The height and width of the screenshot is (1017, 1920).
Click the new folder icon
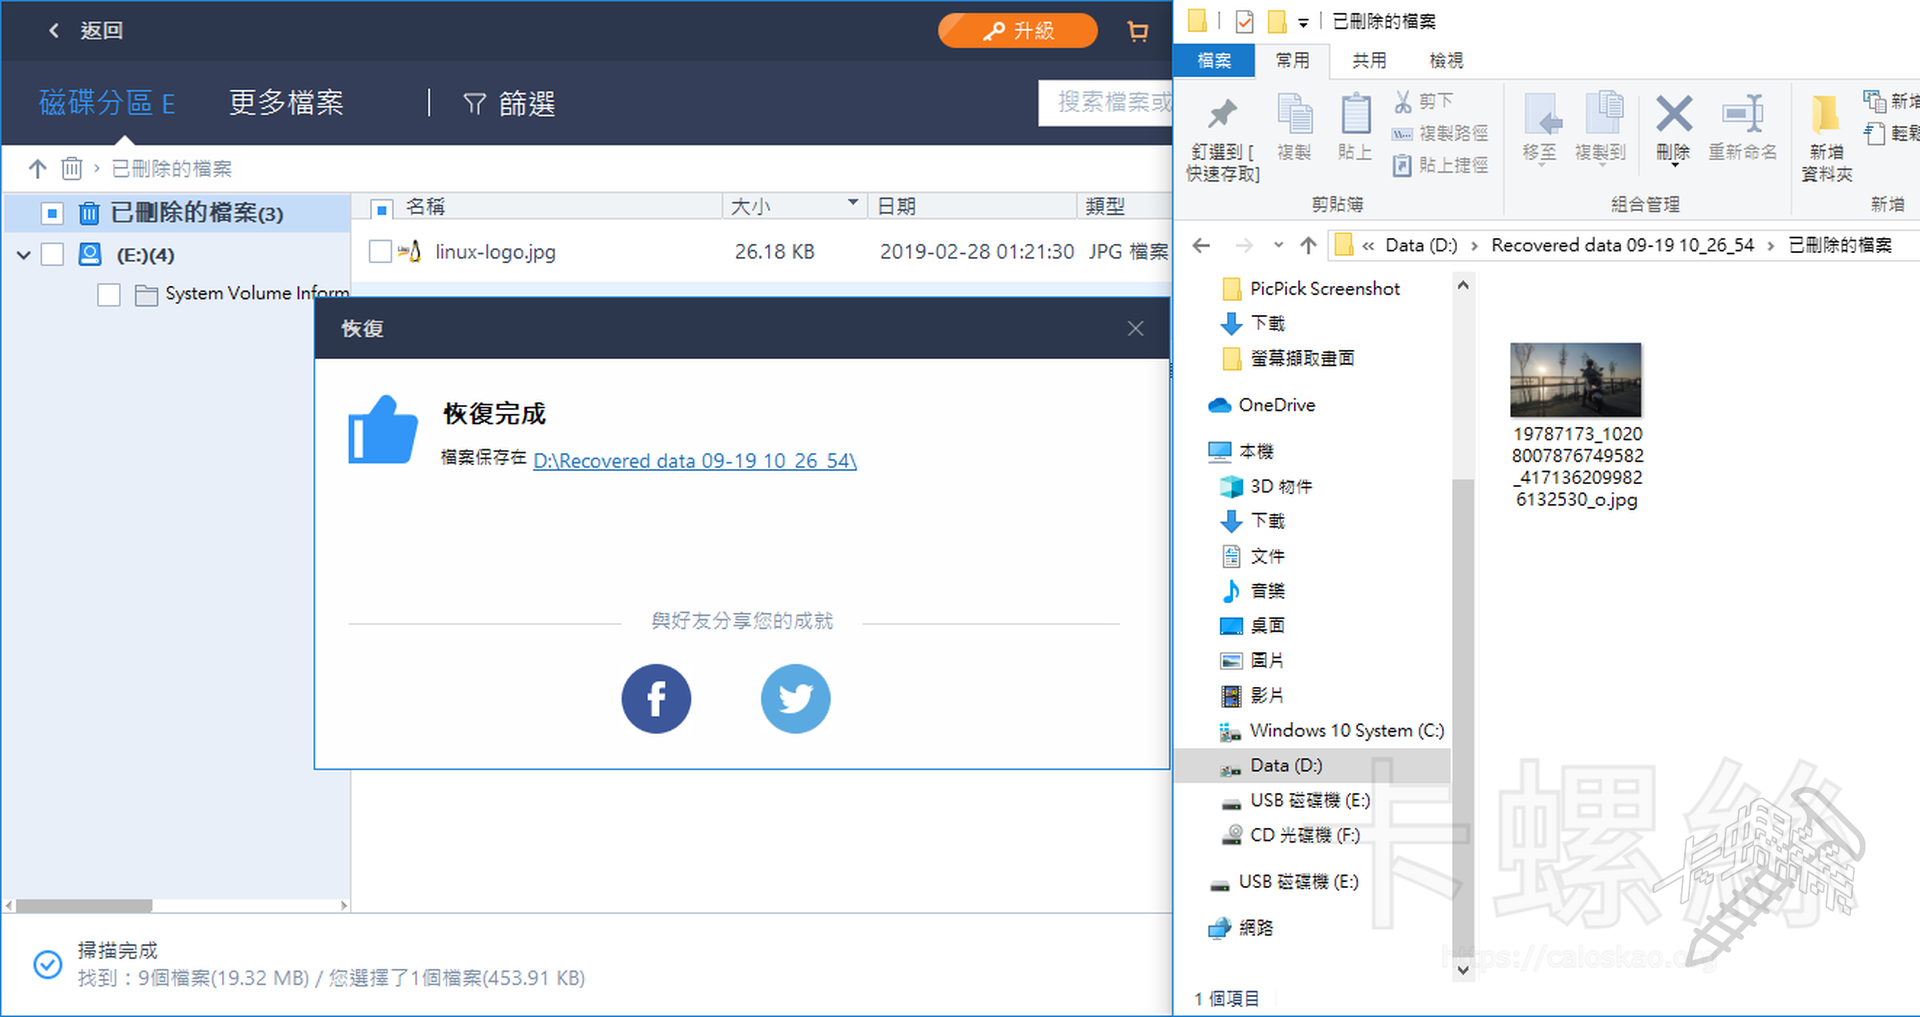(x=1826, y=115)
